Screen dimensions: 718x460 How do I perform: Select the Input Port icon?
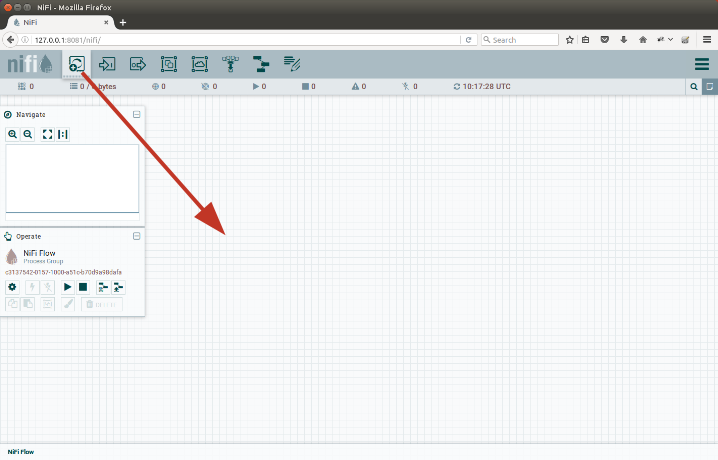tap(107, 64)
